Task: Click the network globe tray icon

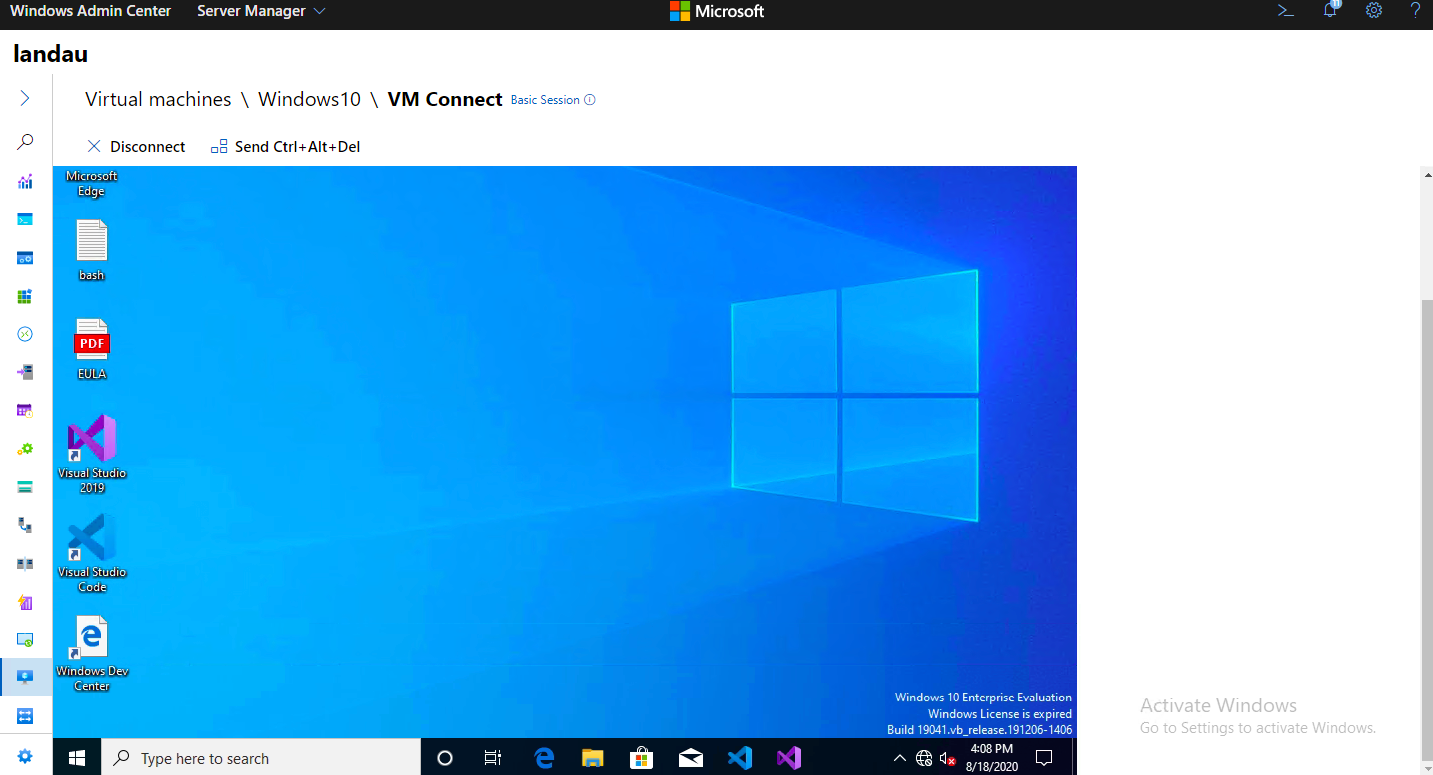Action: click(x=924, y=759)
